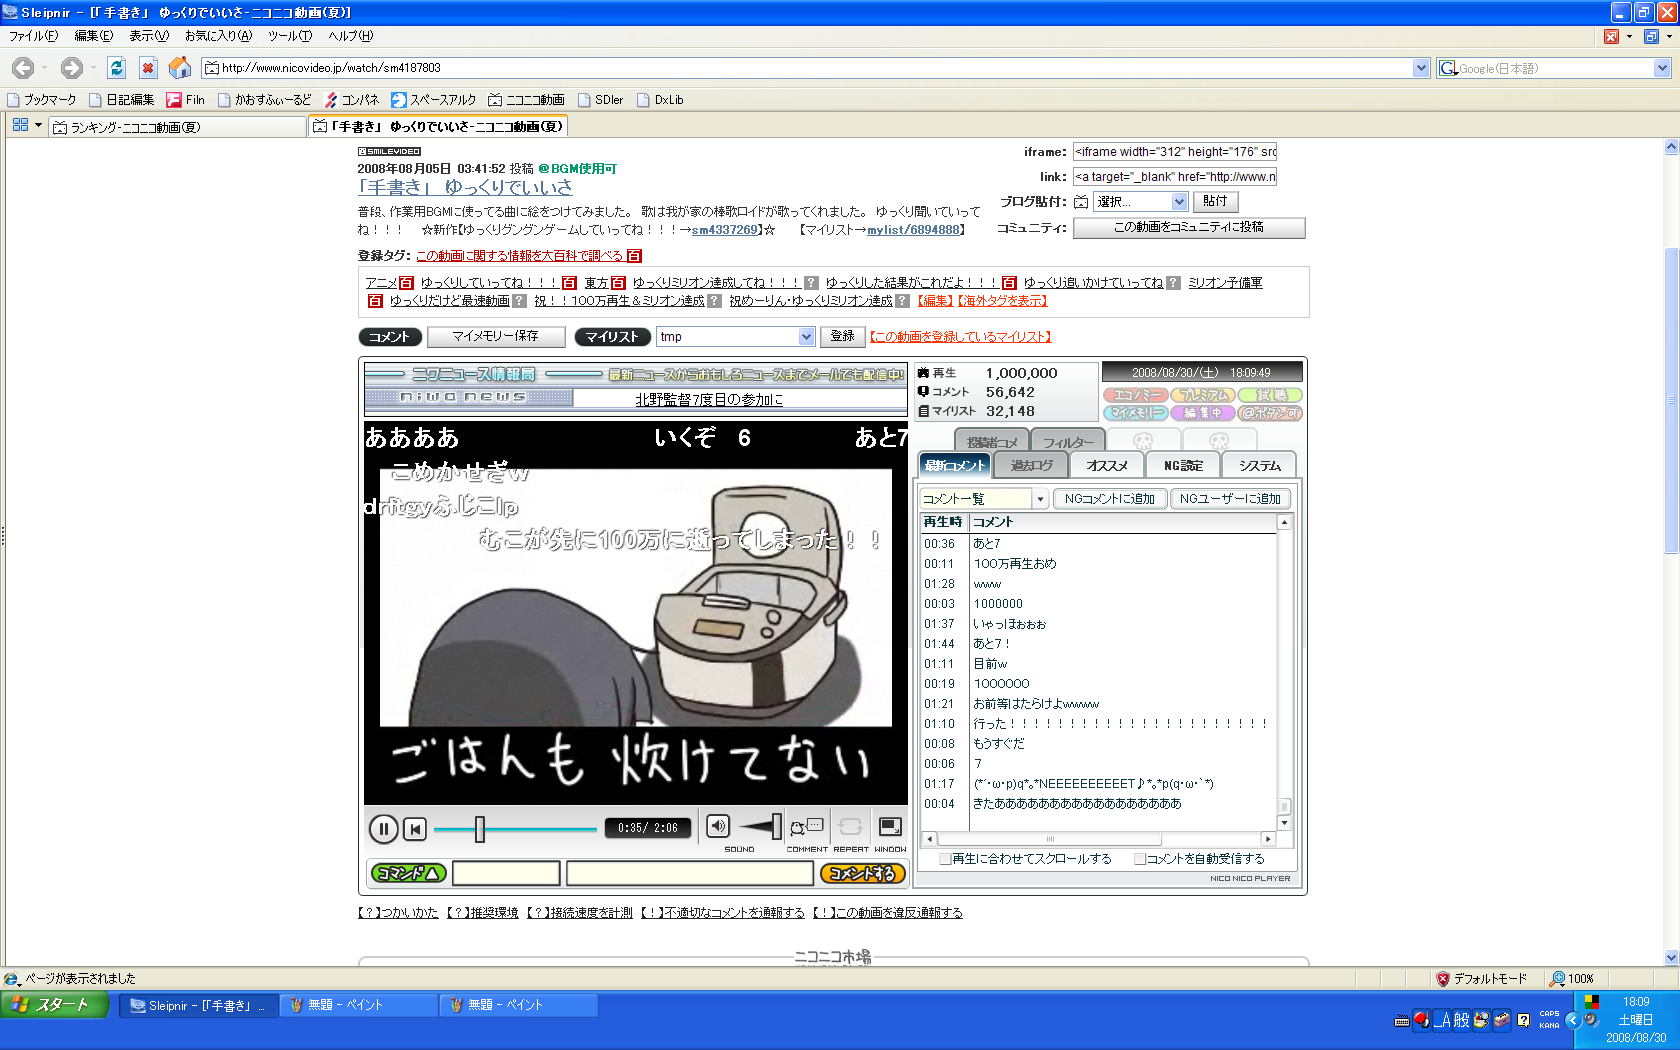1680x1050 pixels.
Task: Switch to the NG設定 tab
Action: click(x=1183, y=466)
